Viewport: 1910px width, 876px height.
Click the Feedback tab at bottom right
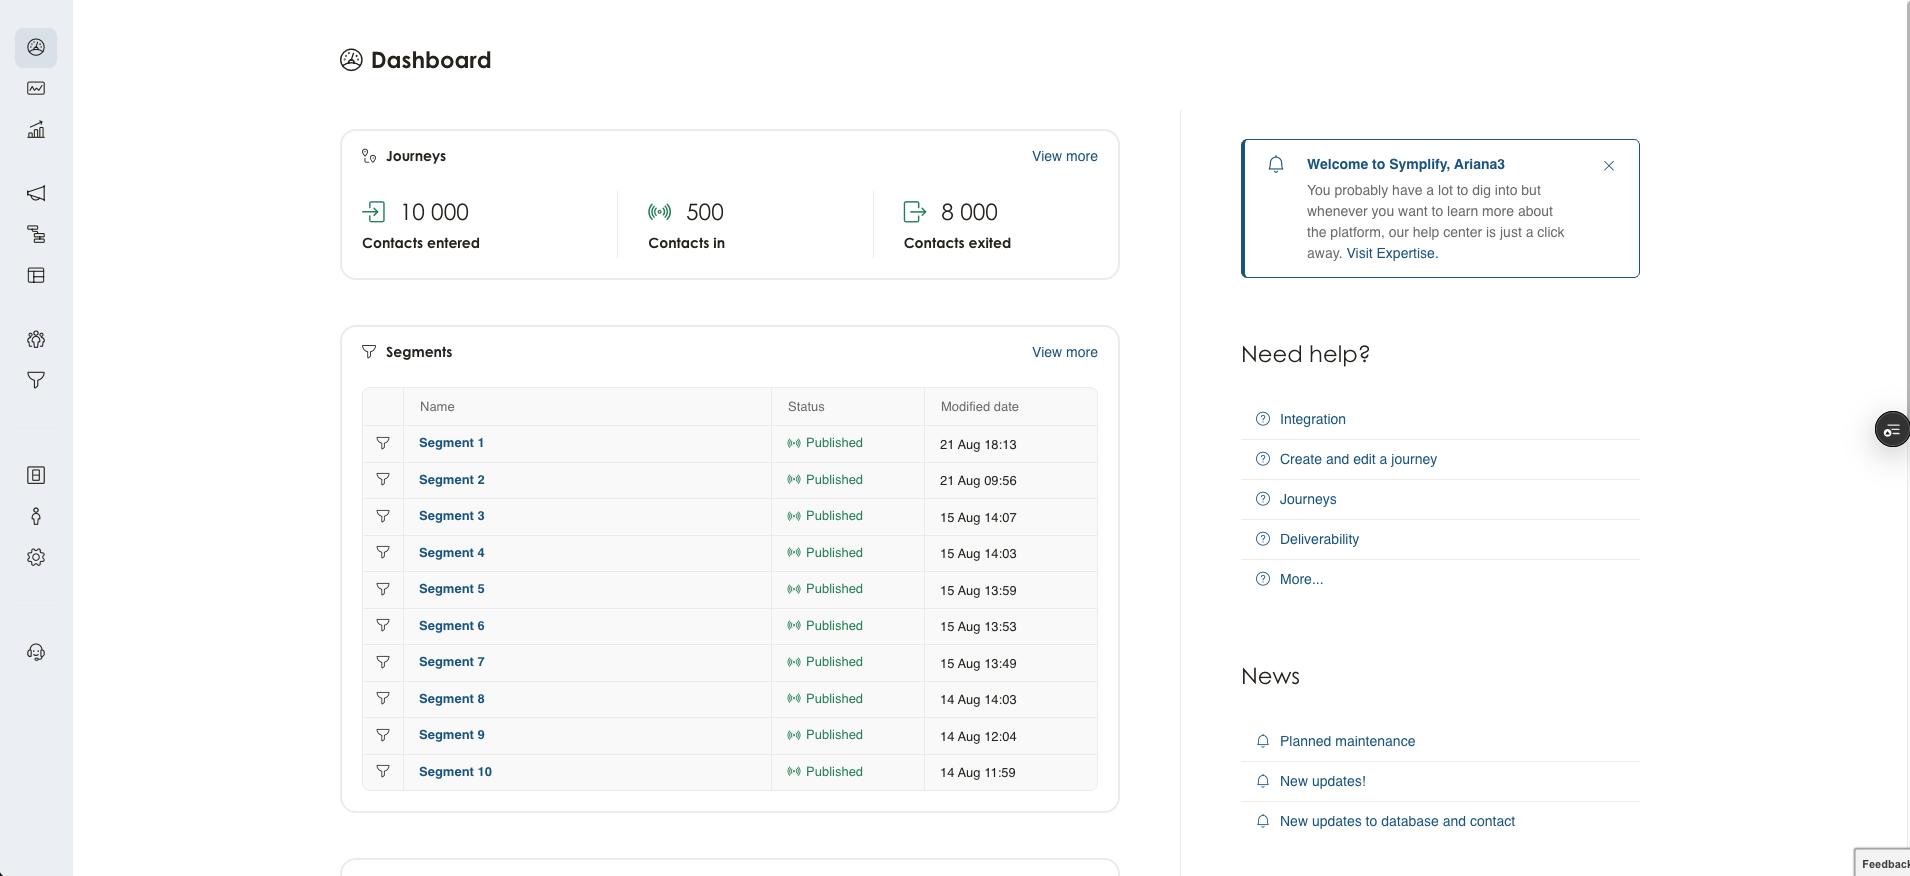(x=1883, y=863)
